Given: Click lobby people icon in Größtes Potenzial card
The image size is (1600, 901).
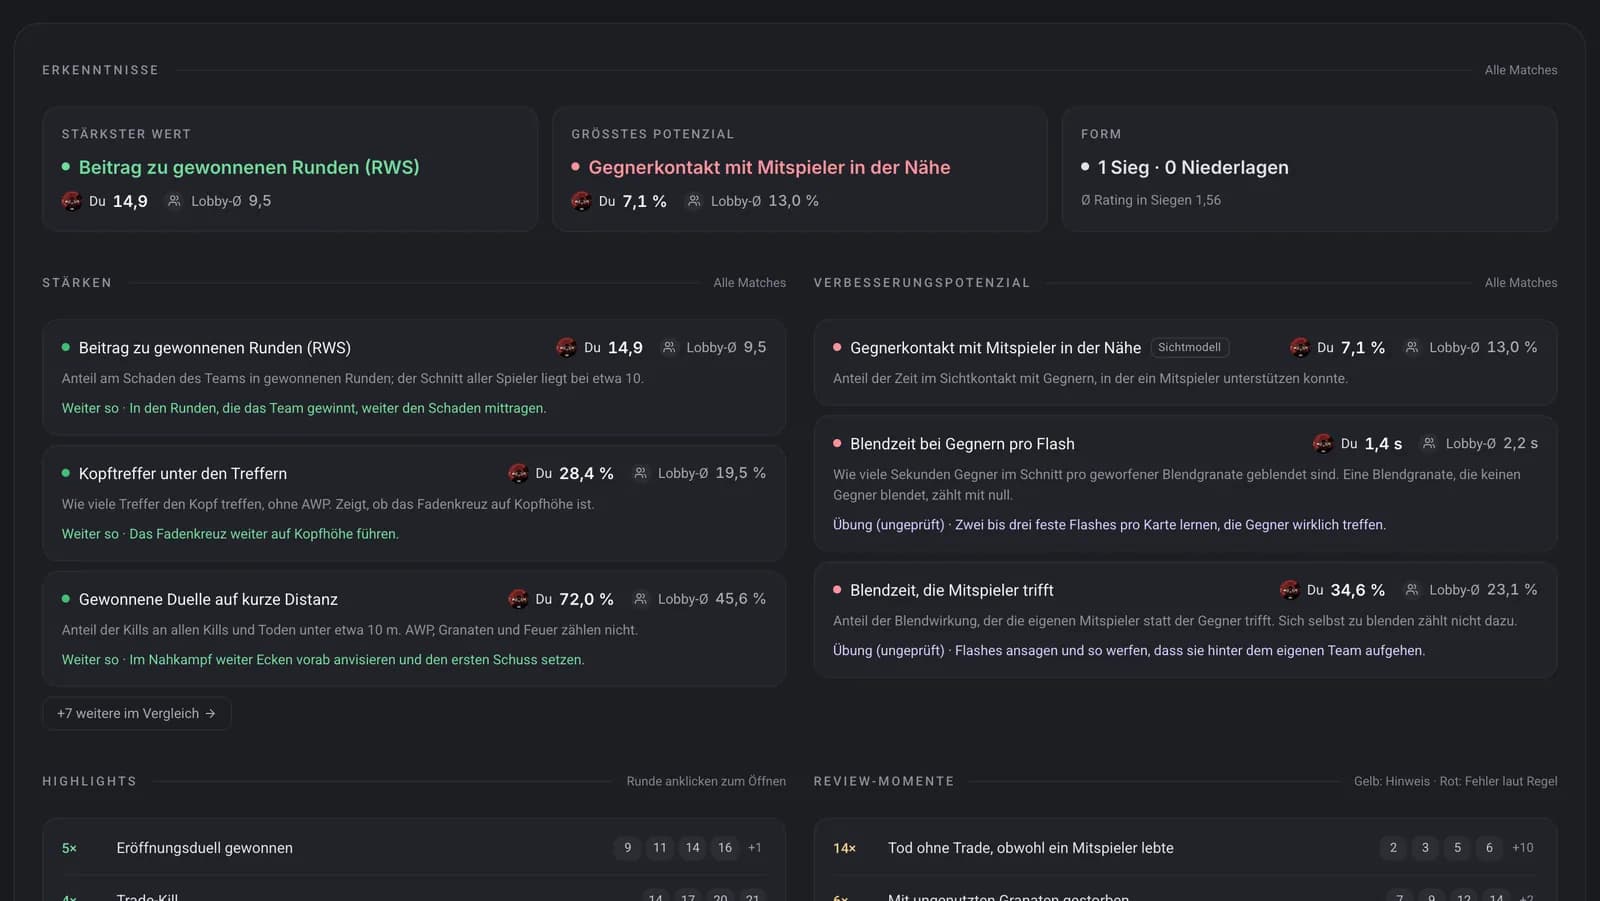Looking at the screenshot, I should tap(694, 201).
